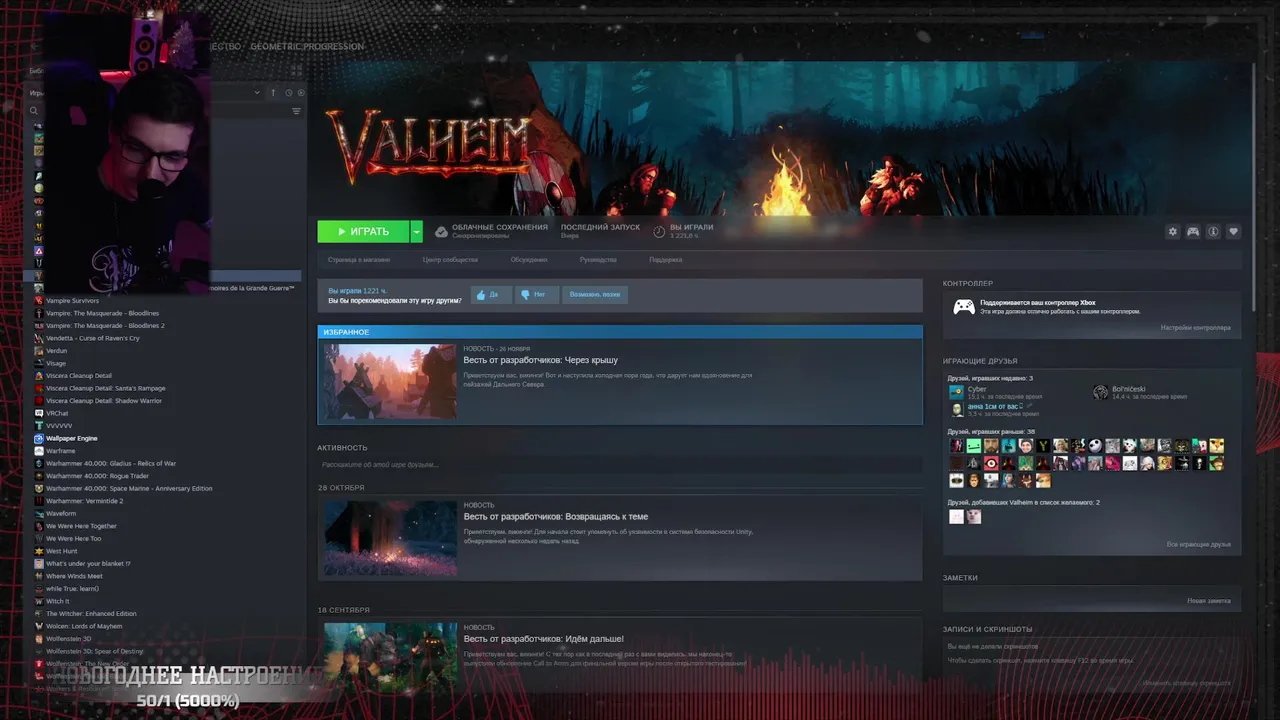The height and width of the screenshot is (720, 1280).
Task: Open Настройки контроллера link
Action: pos(1195,328)
